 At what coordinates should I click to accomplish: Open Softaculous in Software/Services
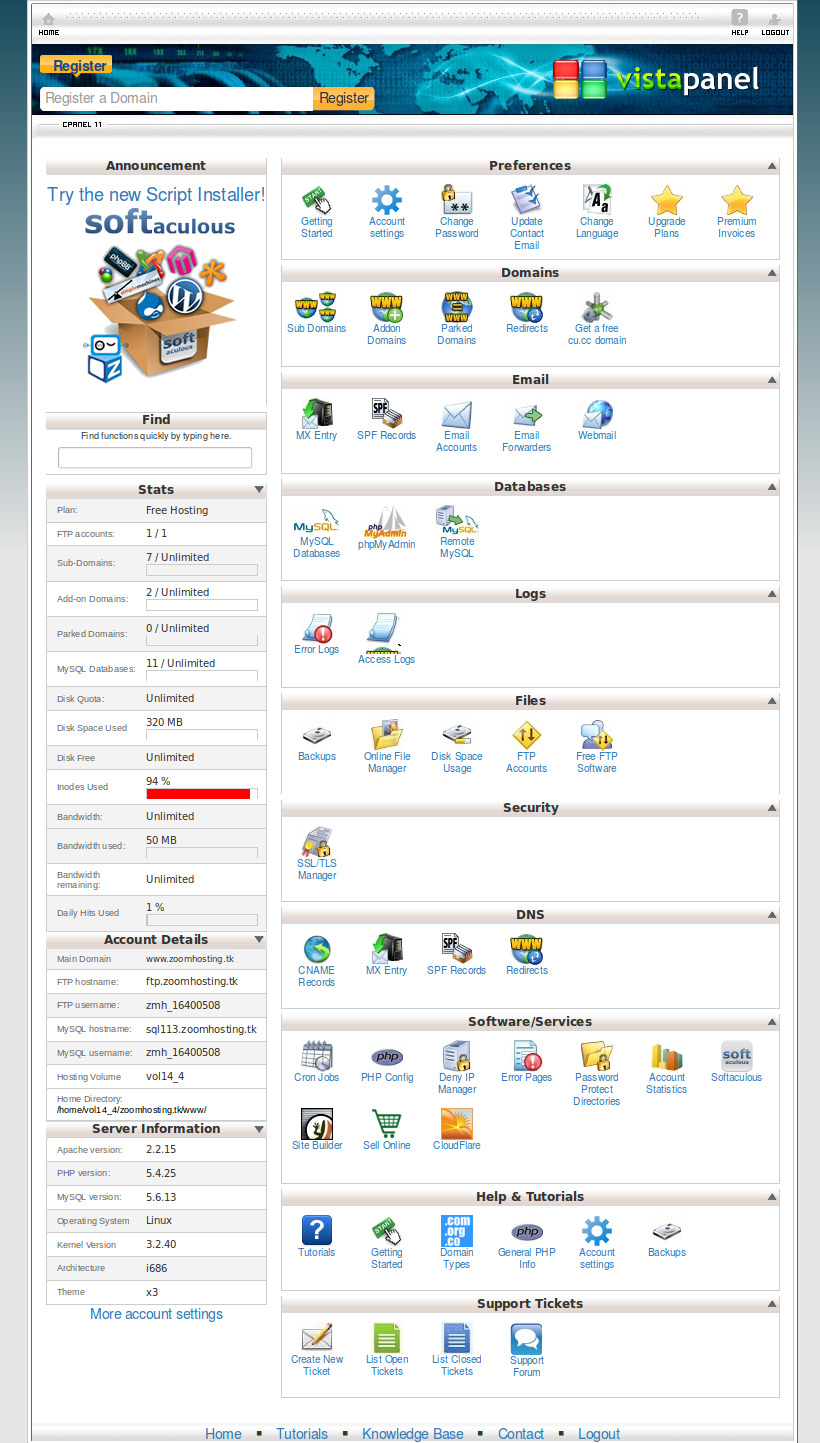[x=737, y=1062]
